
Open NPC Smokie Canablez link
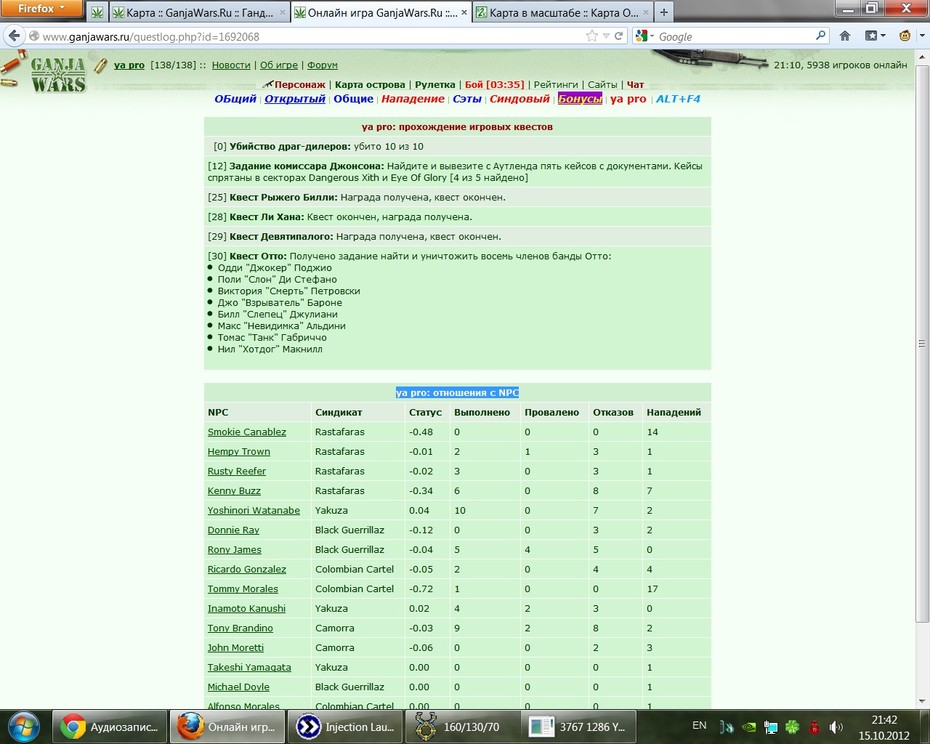click(247, 432)
